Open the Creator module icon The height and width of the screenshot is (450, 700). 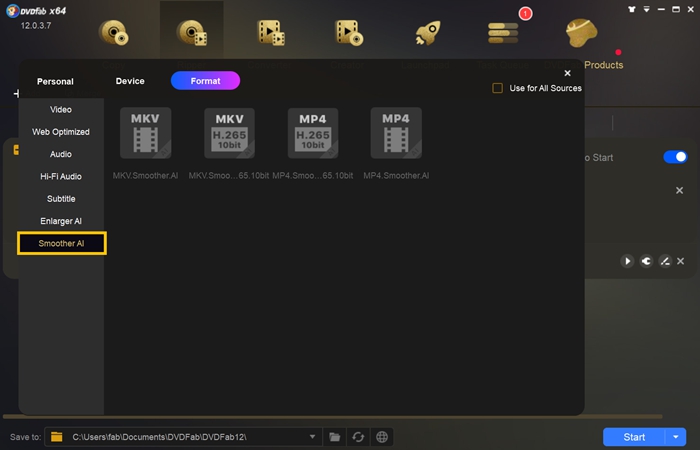coord(349,32)
